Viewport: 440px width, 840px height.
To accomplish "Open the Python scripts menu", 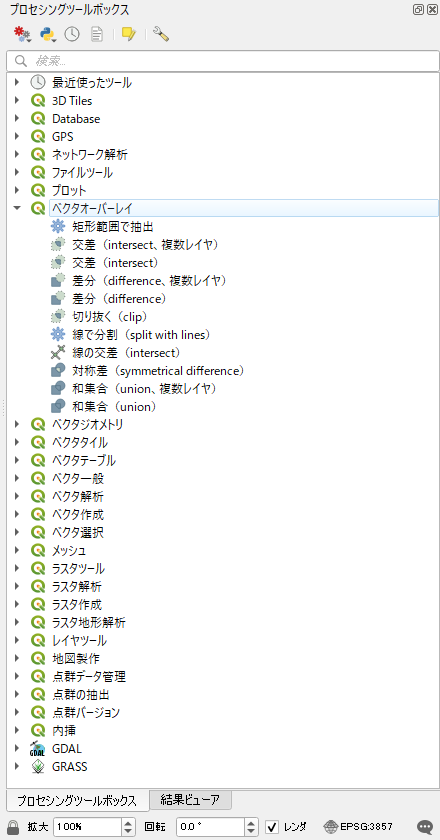I will [48, 34].
